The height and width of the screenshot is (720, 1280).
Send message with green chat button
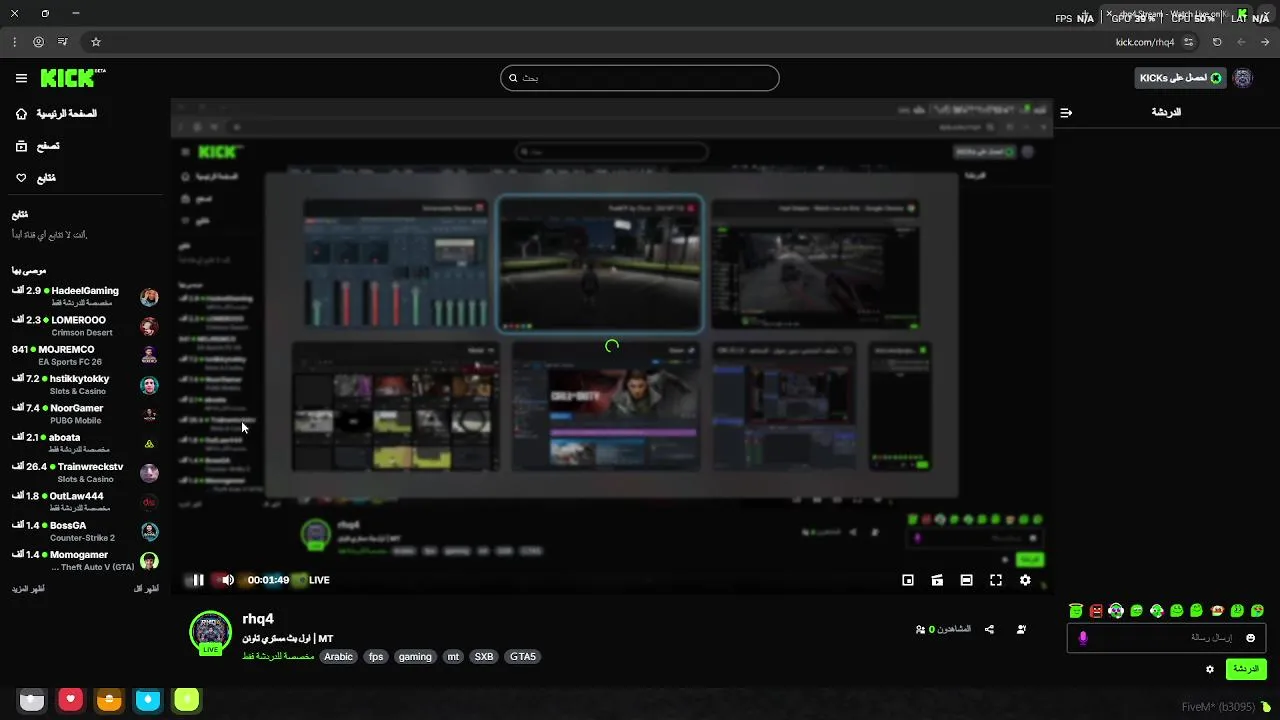[1246, 669]
